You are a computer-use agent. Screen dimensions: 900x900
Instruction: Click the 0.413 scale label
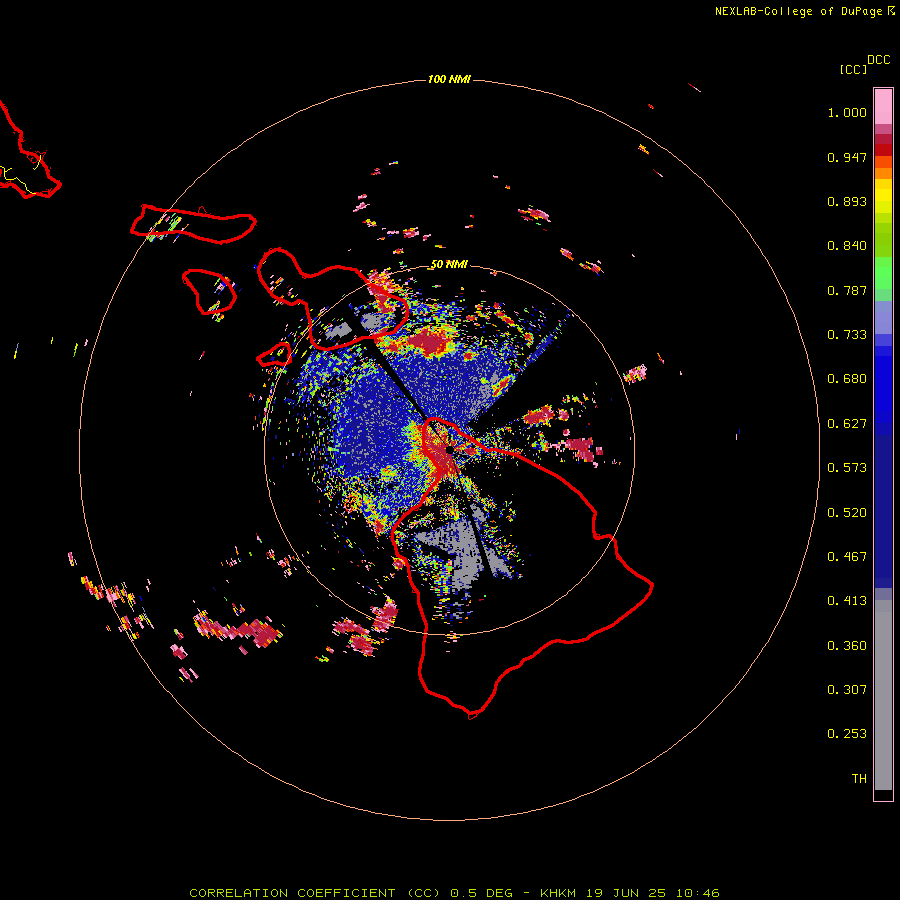(847, 601)
